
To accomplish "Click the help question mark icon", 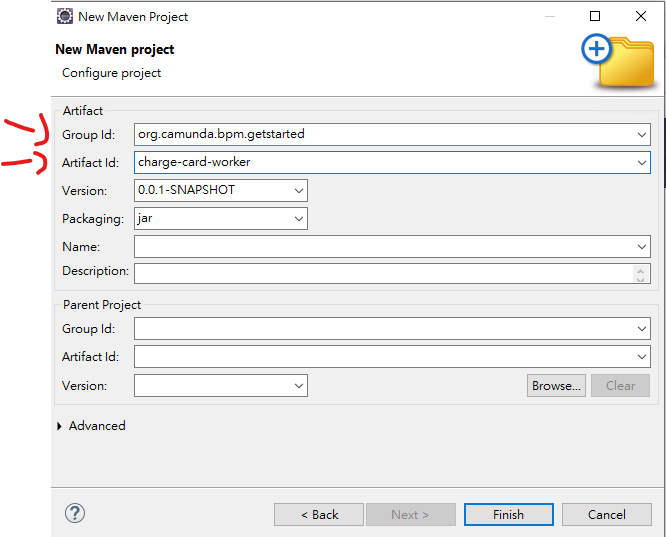I will (75, 513).
